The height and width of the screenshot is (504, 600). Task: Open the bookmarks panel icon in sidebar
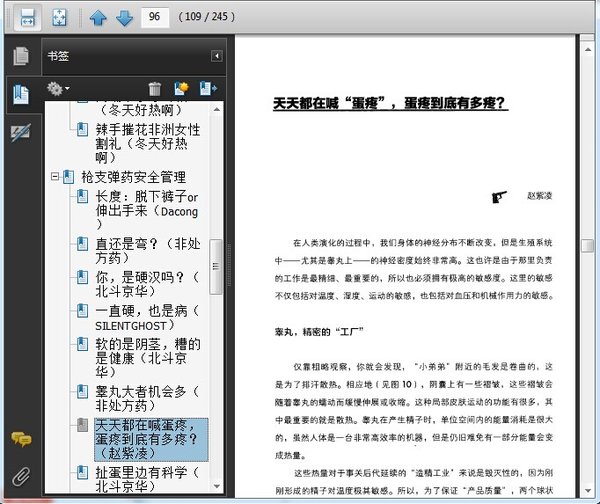[21, 95]
